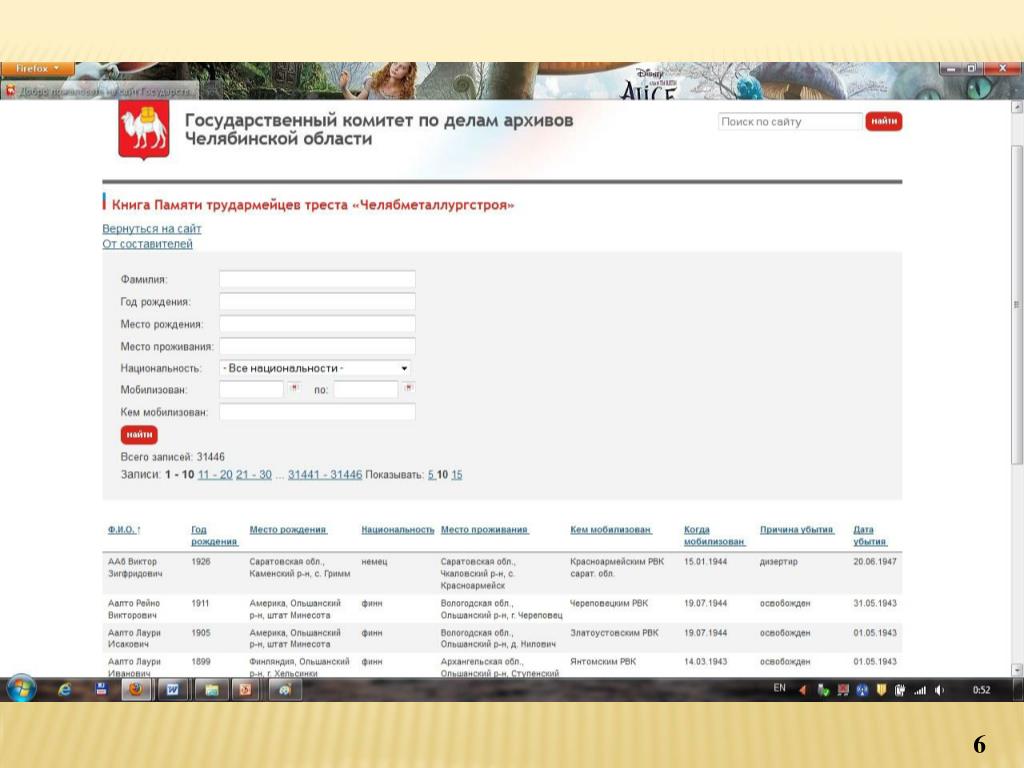Viewport: 1024px width, 768px height.
Task: Click the page heading 'Книга Памяти трудармейцев треста'
Action: (x=313, y=205)
